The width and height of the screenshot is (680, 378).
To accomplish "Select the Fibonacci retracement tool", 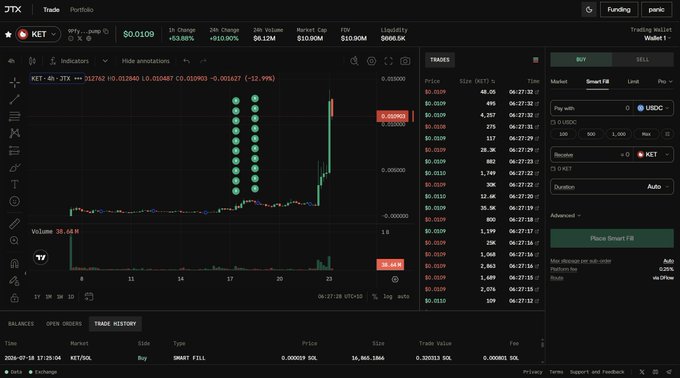I will [x=15, y=116].
